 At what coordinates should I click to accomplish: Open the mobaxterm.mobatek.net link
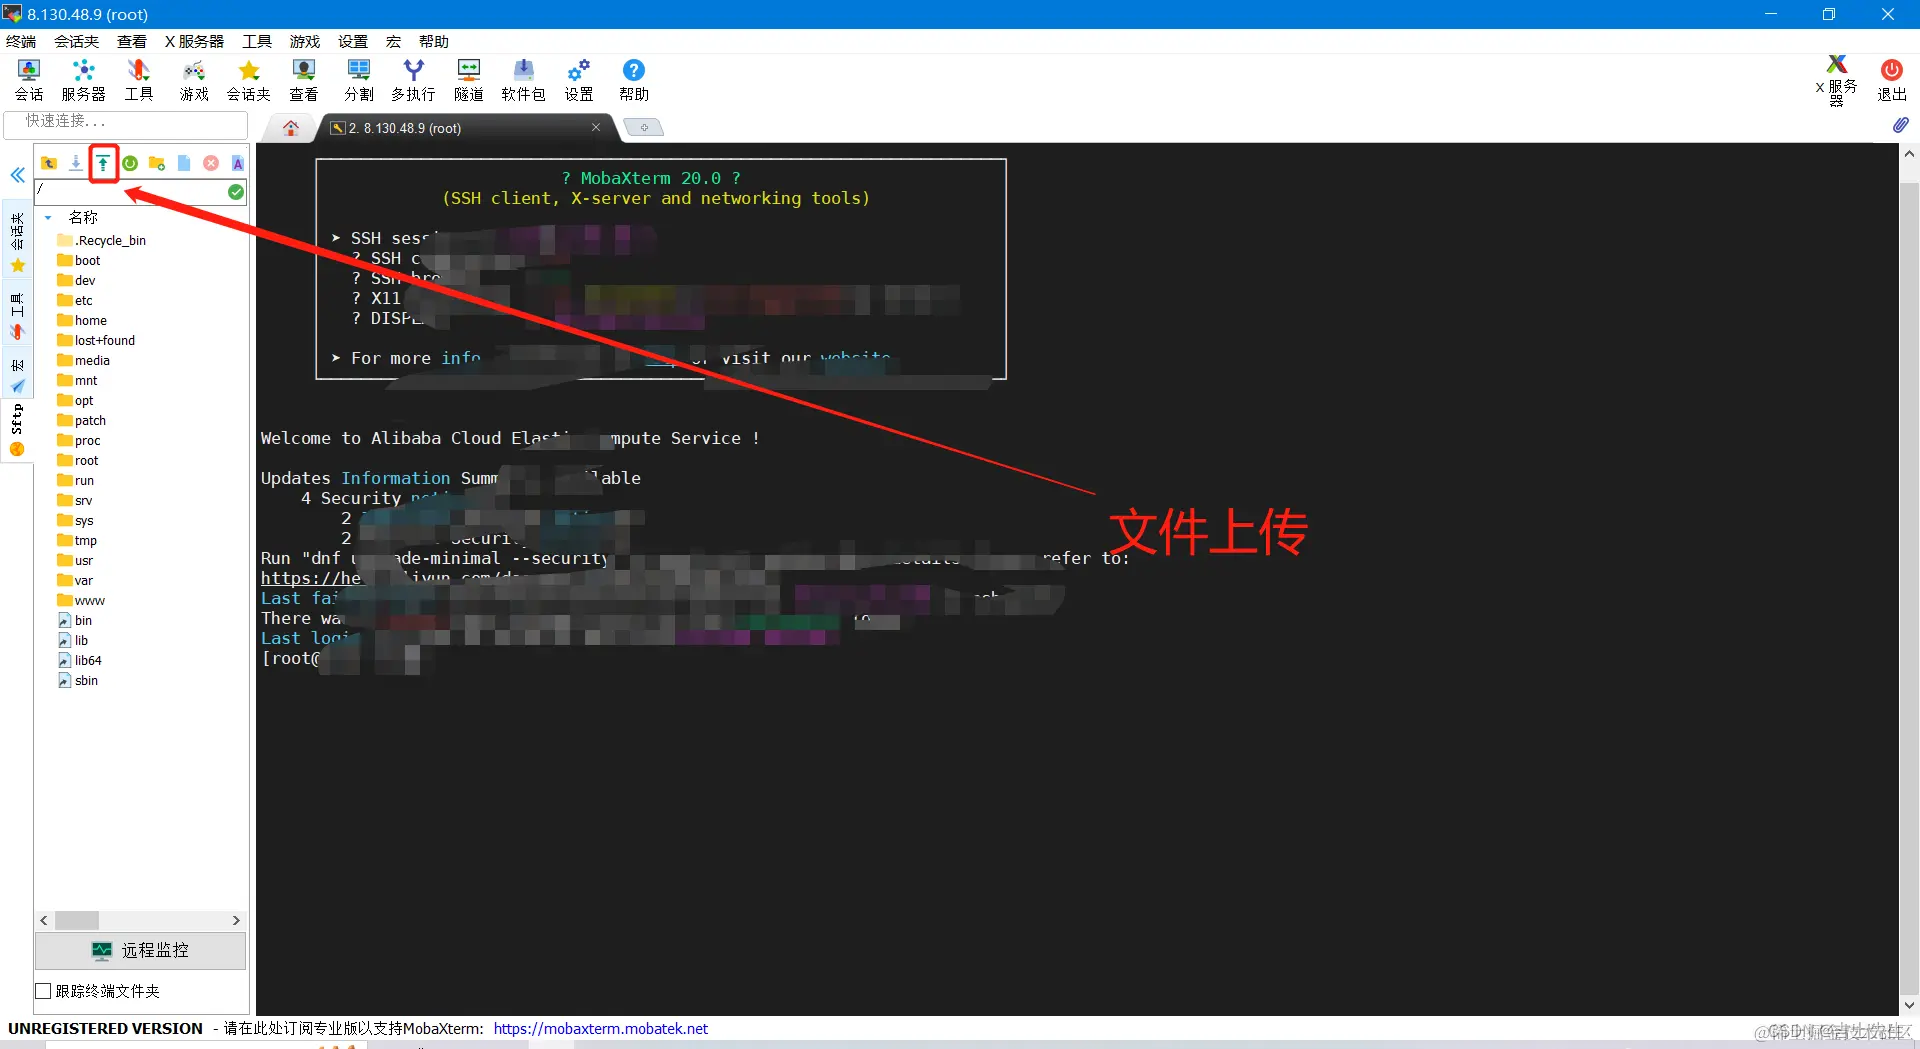coord(601,1028)
